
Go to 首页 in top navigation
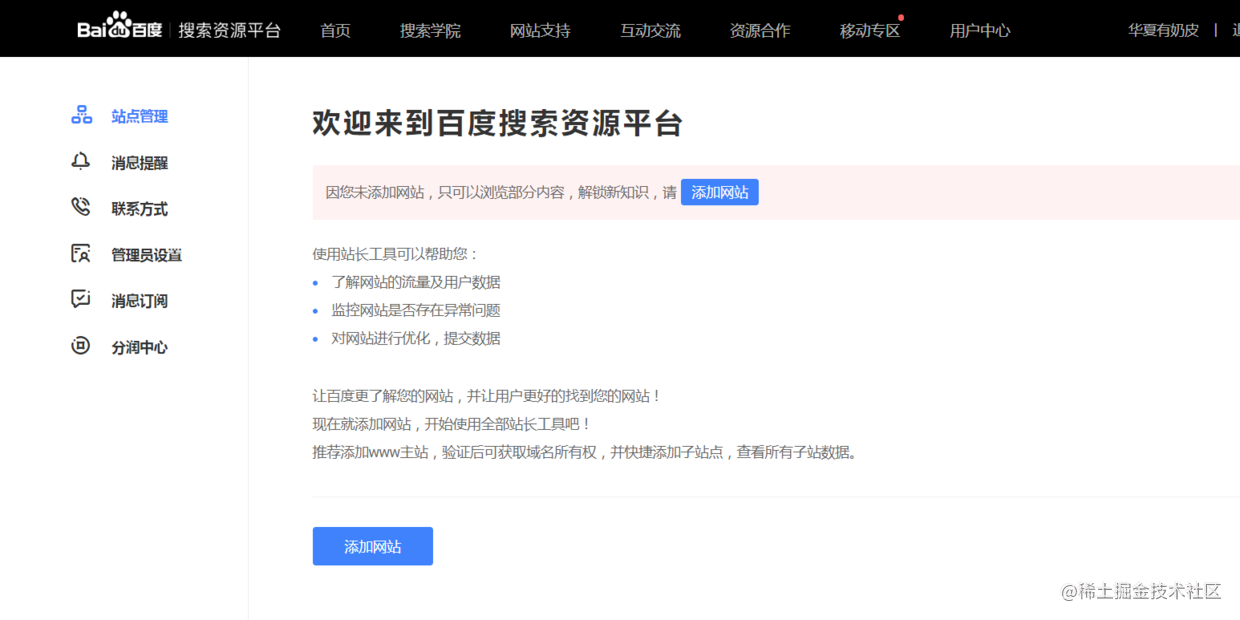pyautogui.click(x=336, y=30)
